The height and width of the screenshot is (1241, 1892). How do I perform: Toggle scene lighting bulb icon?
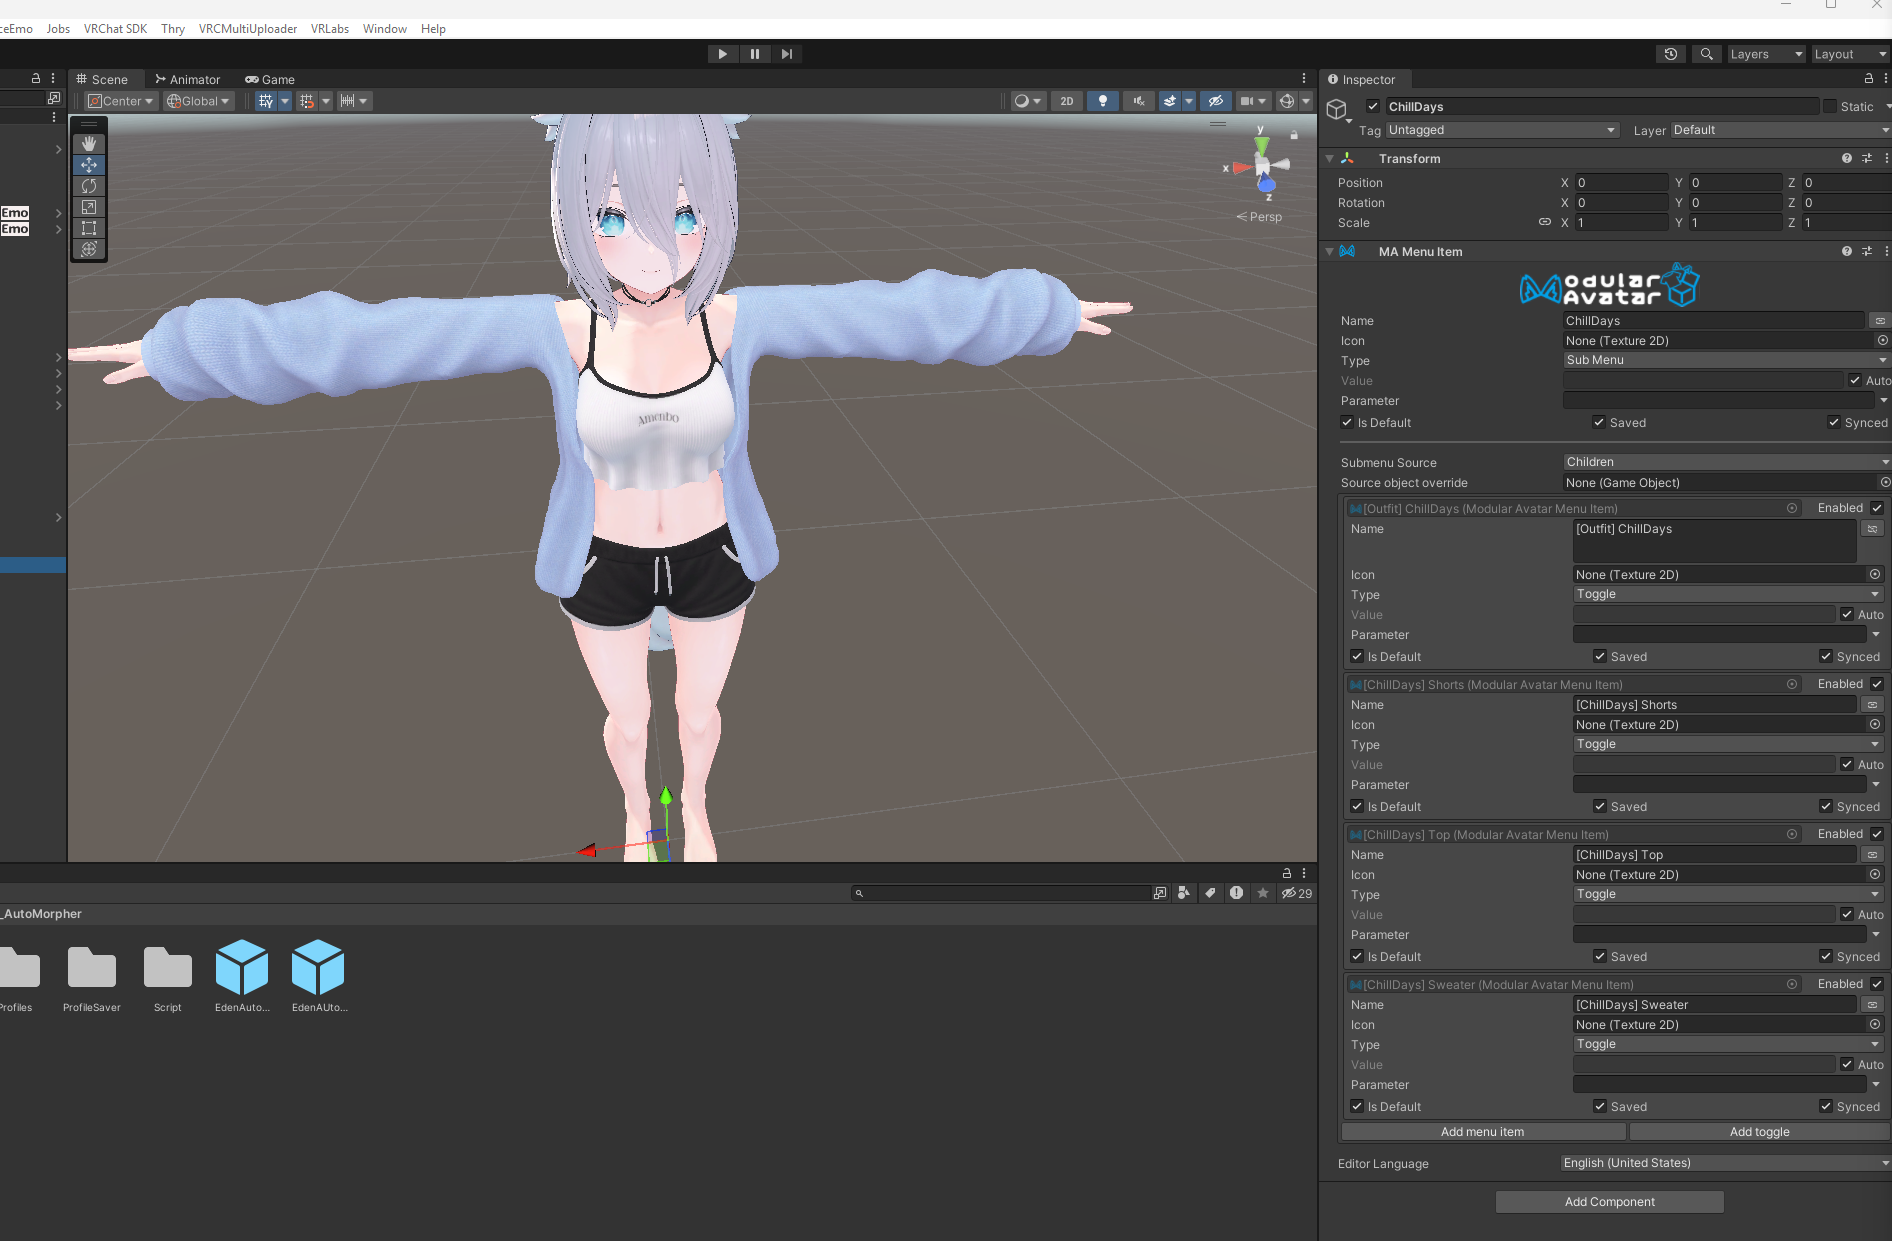coord(1102,101)
